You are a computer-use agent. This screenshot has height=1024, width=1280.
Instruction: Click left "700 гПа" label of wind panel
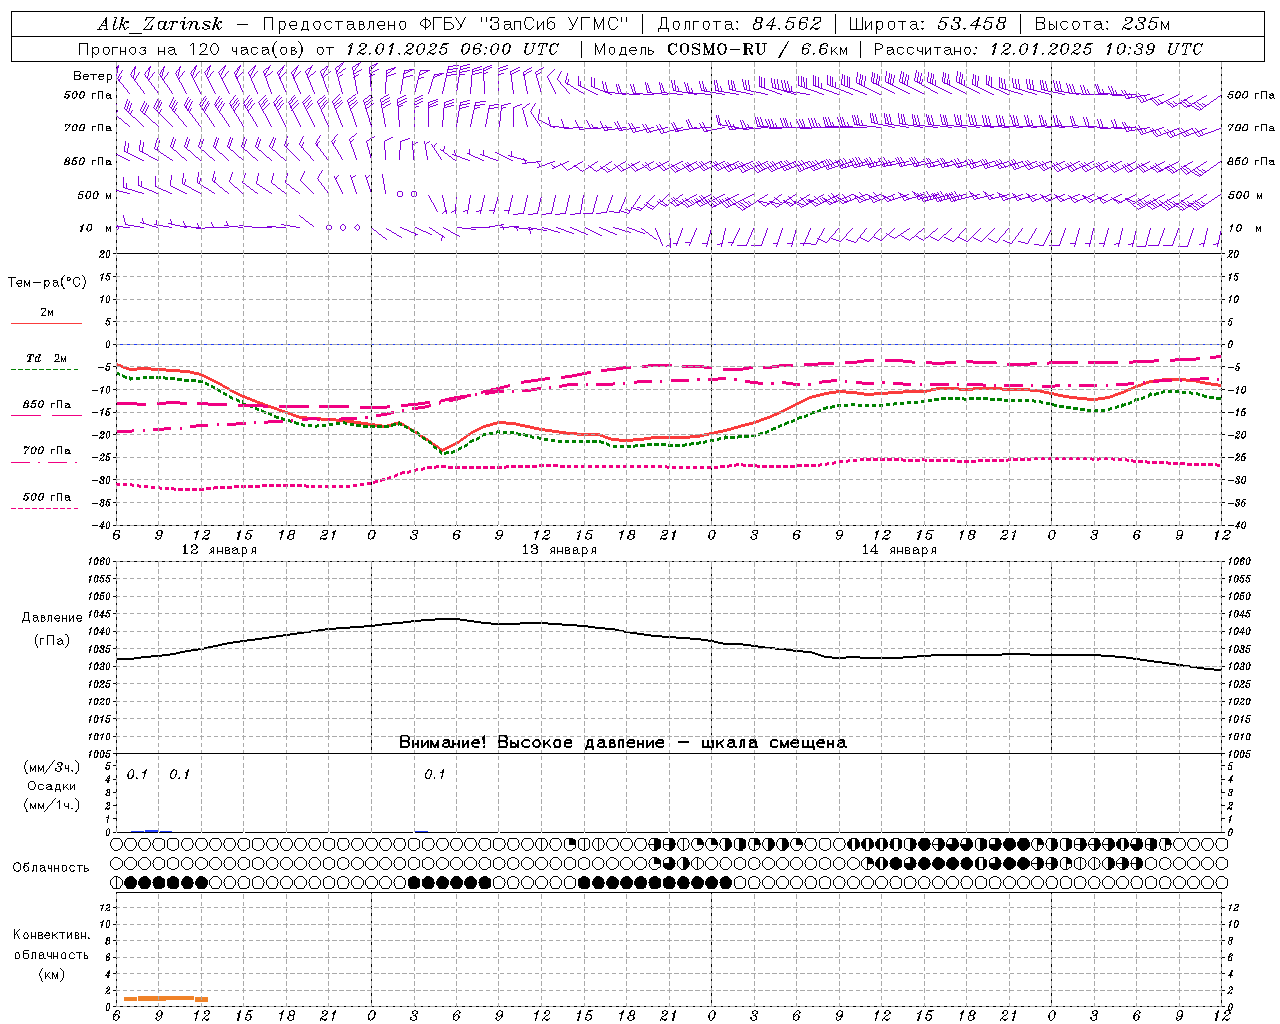(x=88, y=128)
